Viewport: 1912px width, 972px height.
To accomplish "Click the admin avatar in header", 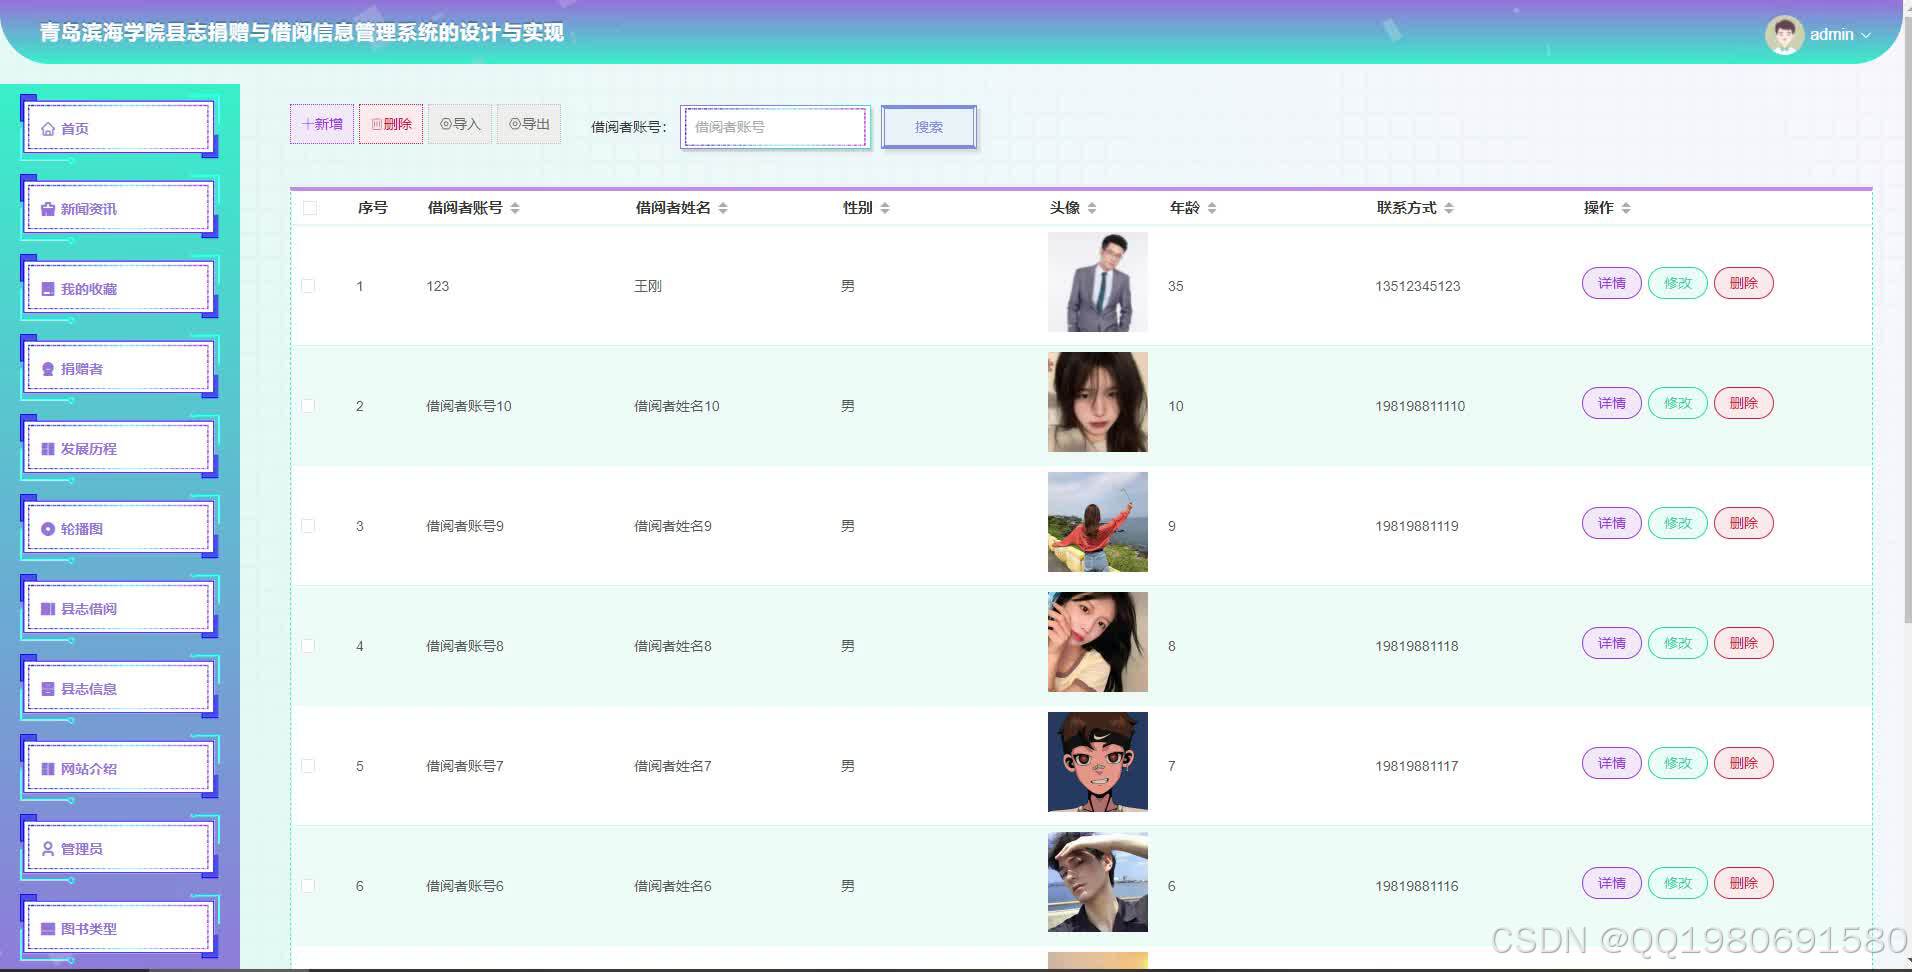I will coord(1784,35).
